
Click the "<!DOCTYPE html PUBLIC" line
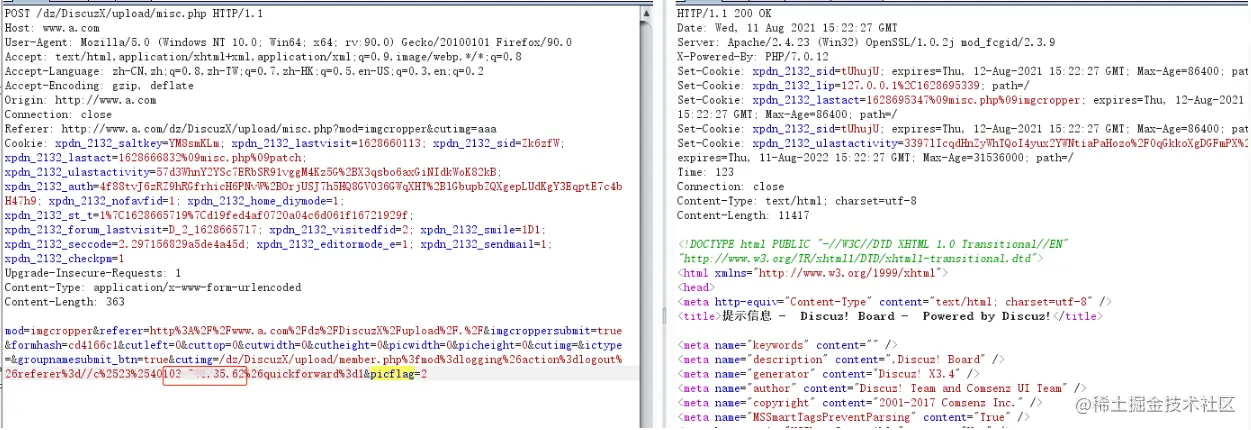(873, 244)
